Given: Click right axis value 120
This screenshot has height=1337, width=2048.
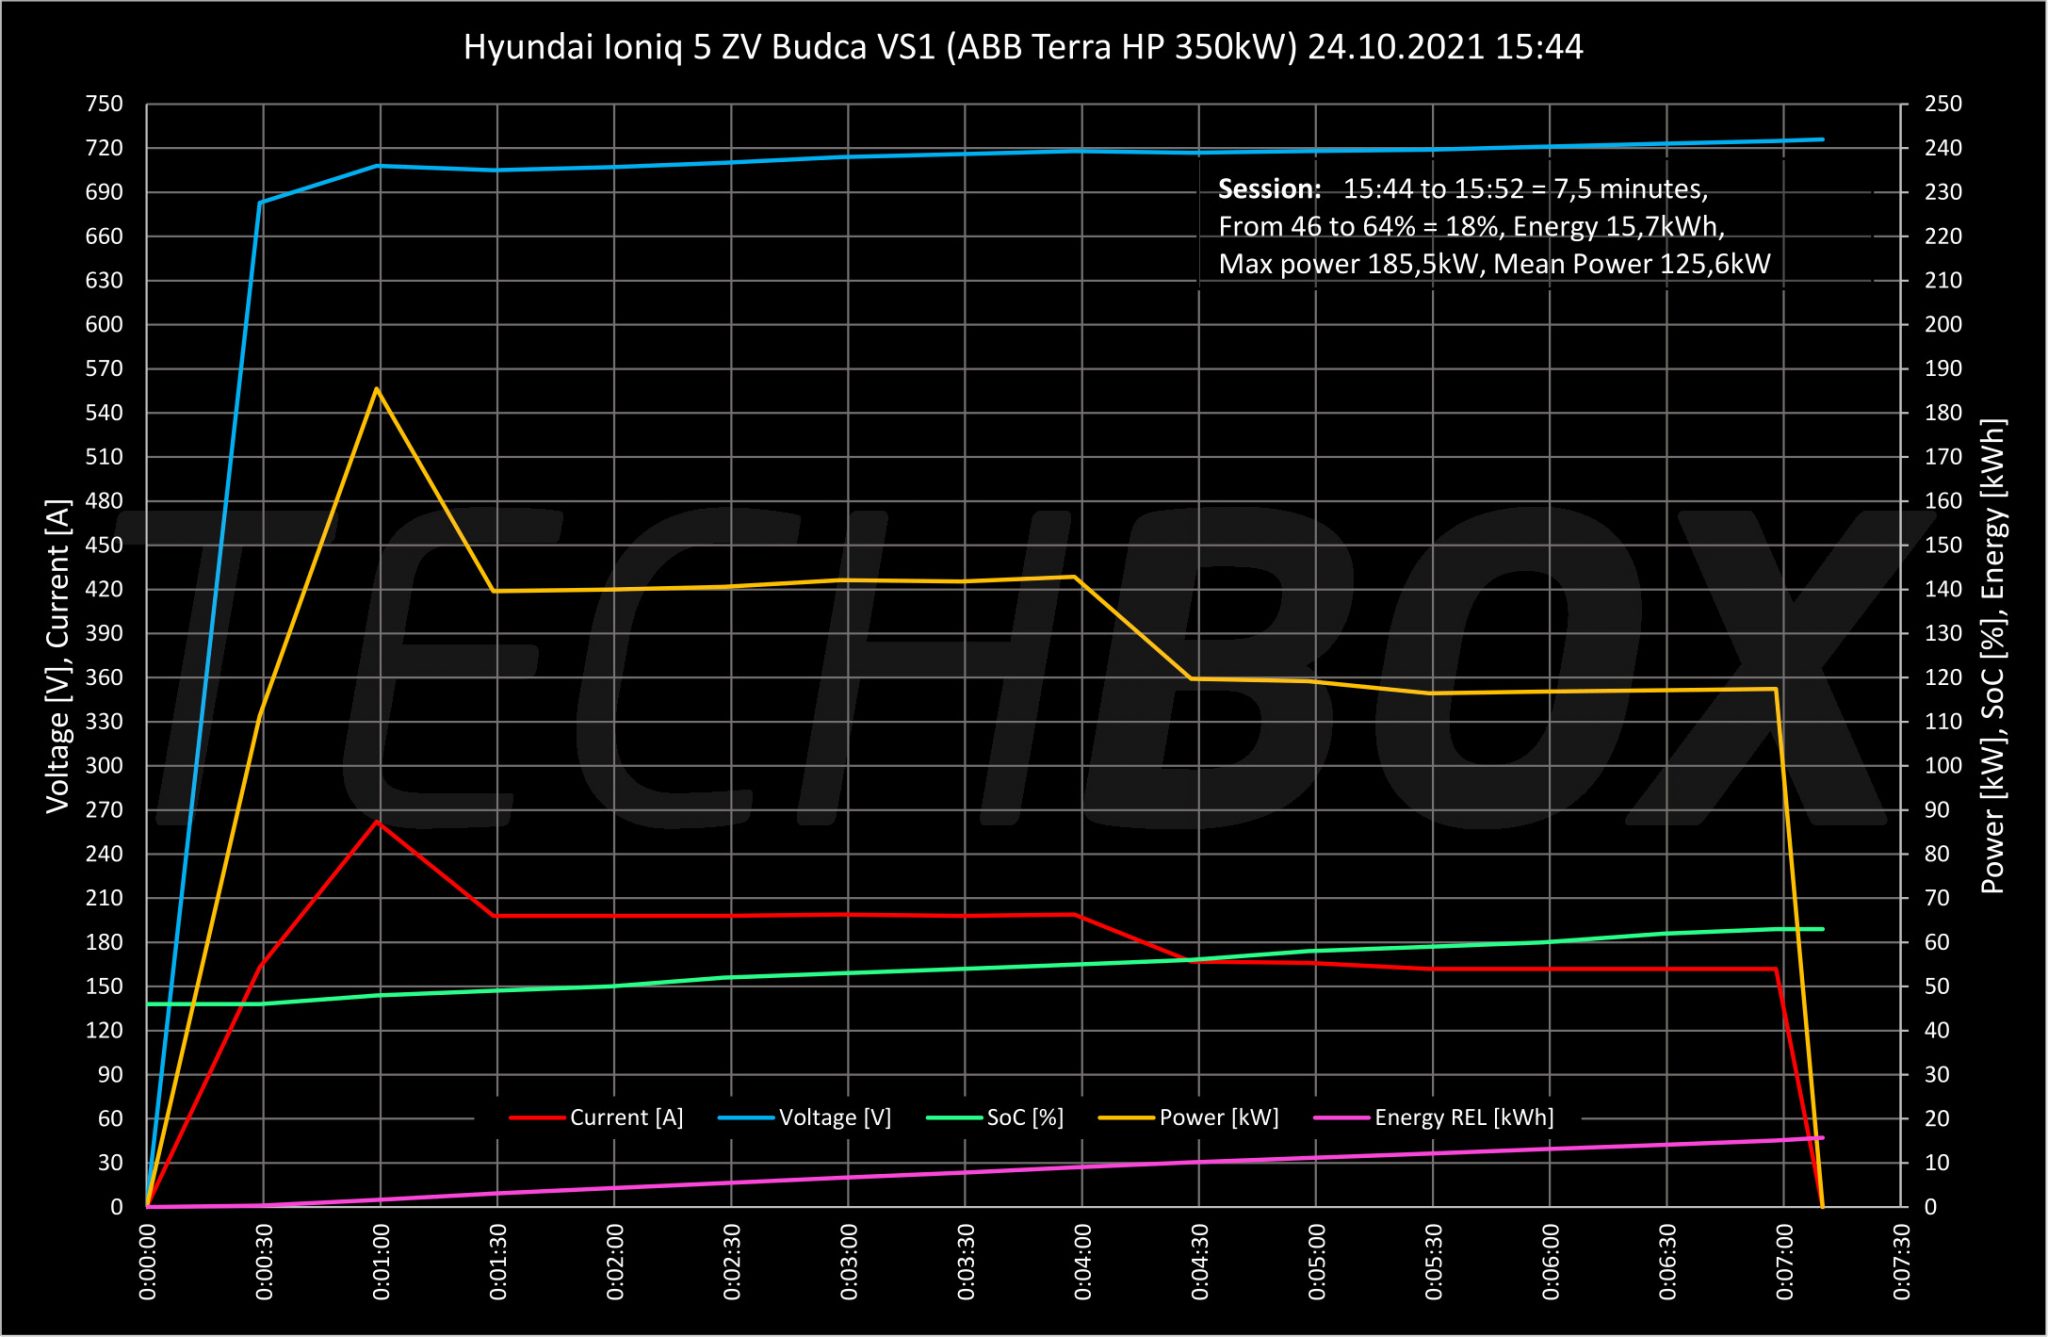Looking at the screenshot, I should (x=1943, y=677).
